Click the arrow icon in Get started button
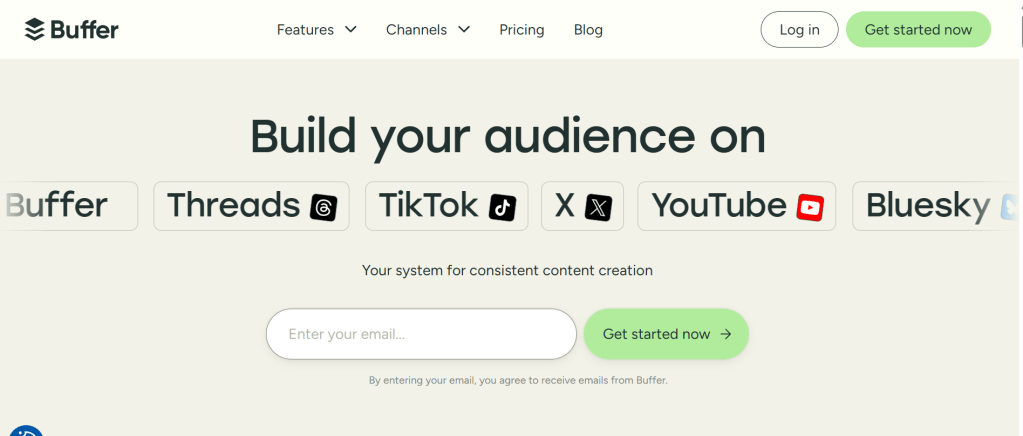Viewport: 1023px width, 436px height. (726, 334)
